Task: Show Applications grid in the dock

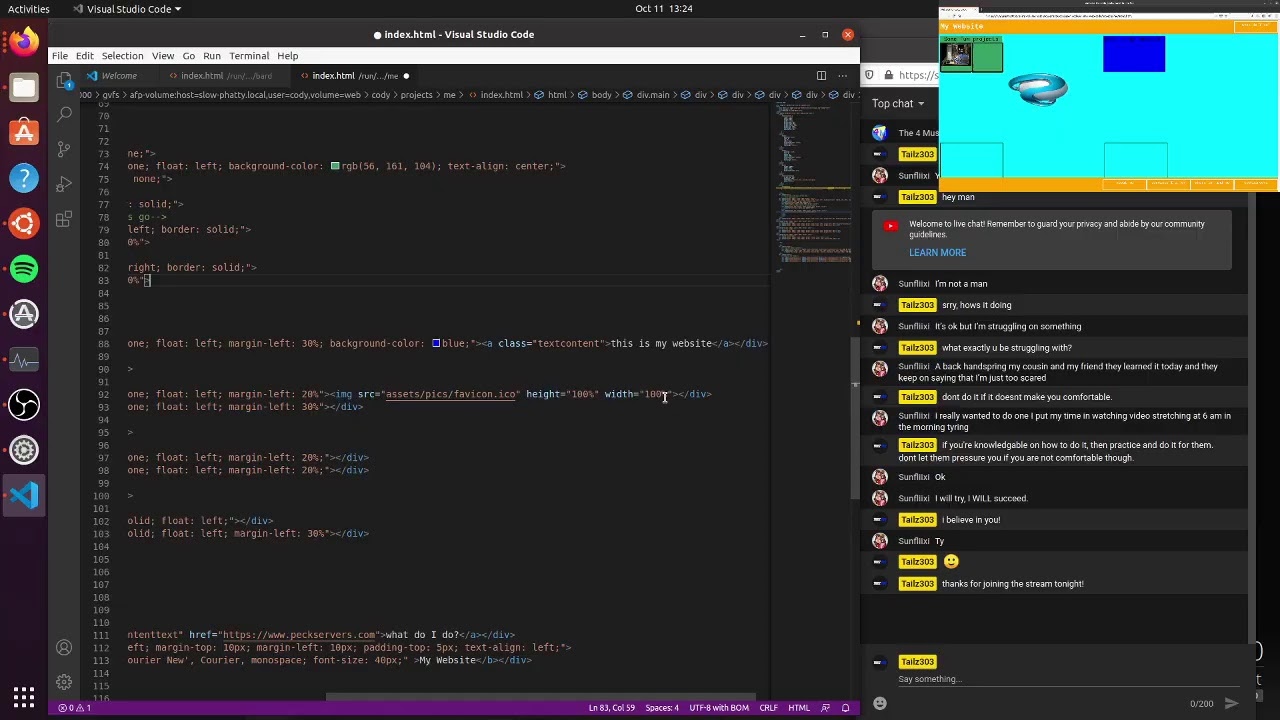Action: click(24, 696)
